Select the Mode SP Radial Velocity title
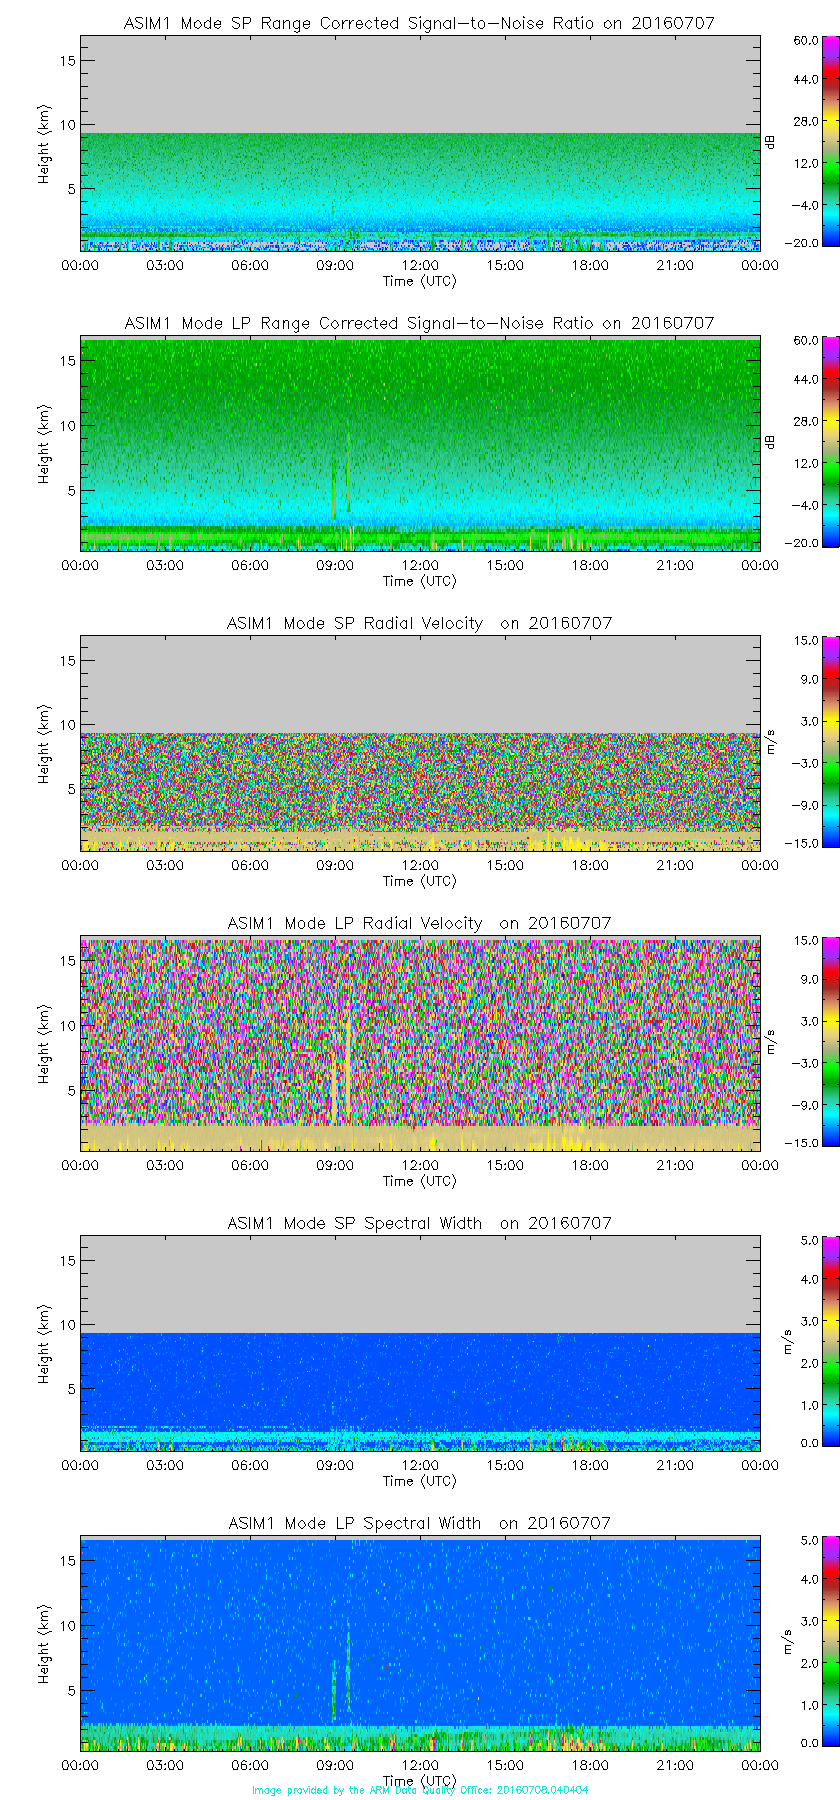Screen dimensions: 840x1800 tap(419, 623)
